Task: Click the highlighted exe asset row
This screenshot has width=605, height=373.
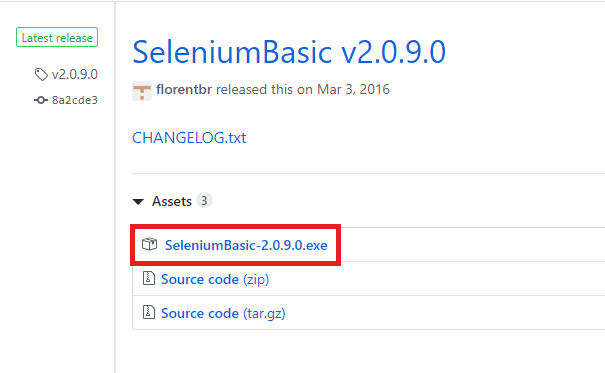Action: (x=235, y=245)
